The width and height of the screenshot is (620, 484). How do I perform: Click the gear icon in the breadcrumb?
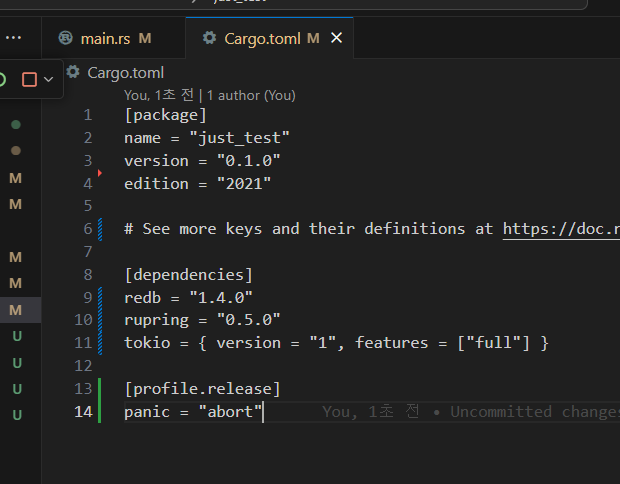(73, 72)
